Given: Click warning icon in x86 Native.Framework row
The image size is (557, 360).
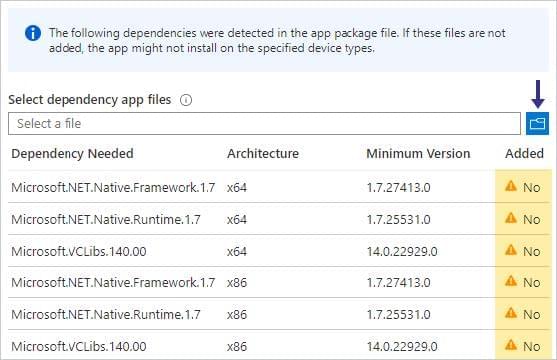Looking at the screenshot, I should tap(511, 281).
